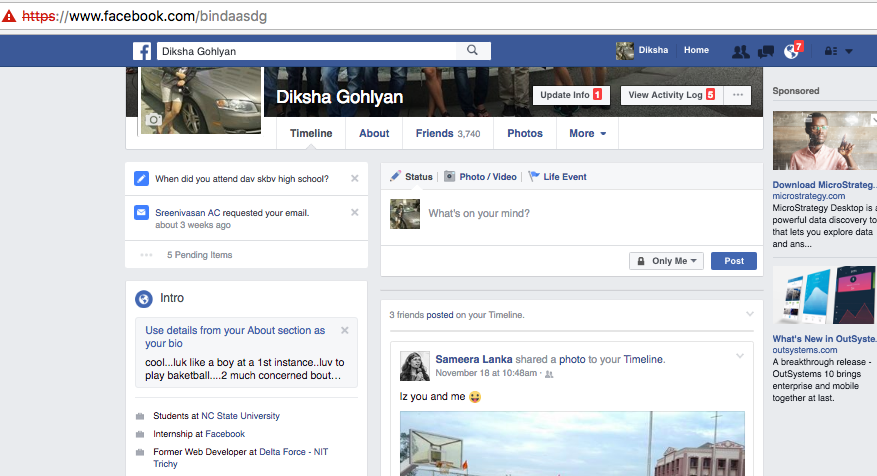Click composer profile avatar thumbnail

pos(405,214)
